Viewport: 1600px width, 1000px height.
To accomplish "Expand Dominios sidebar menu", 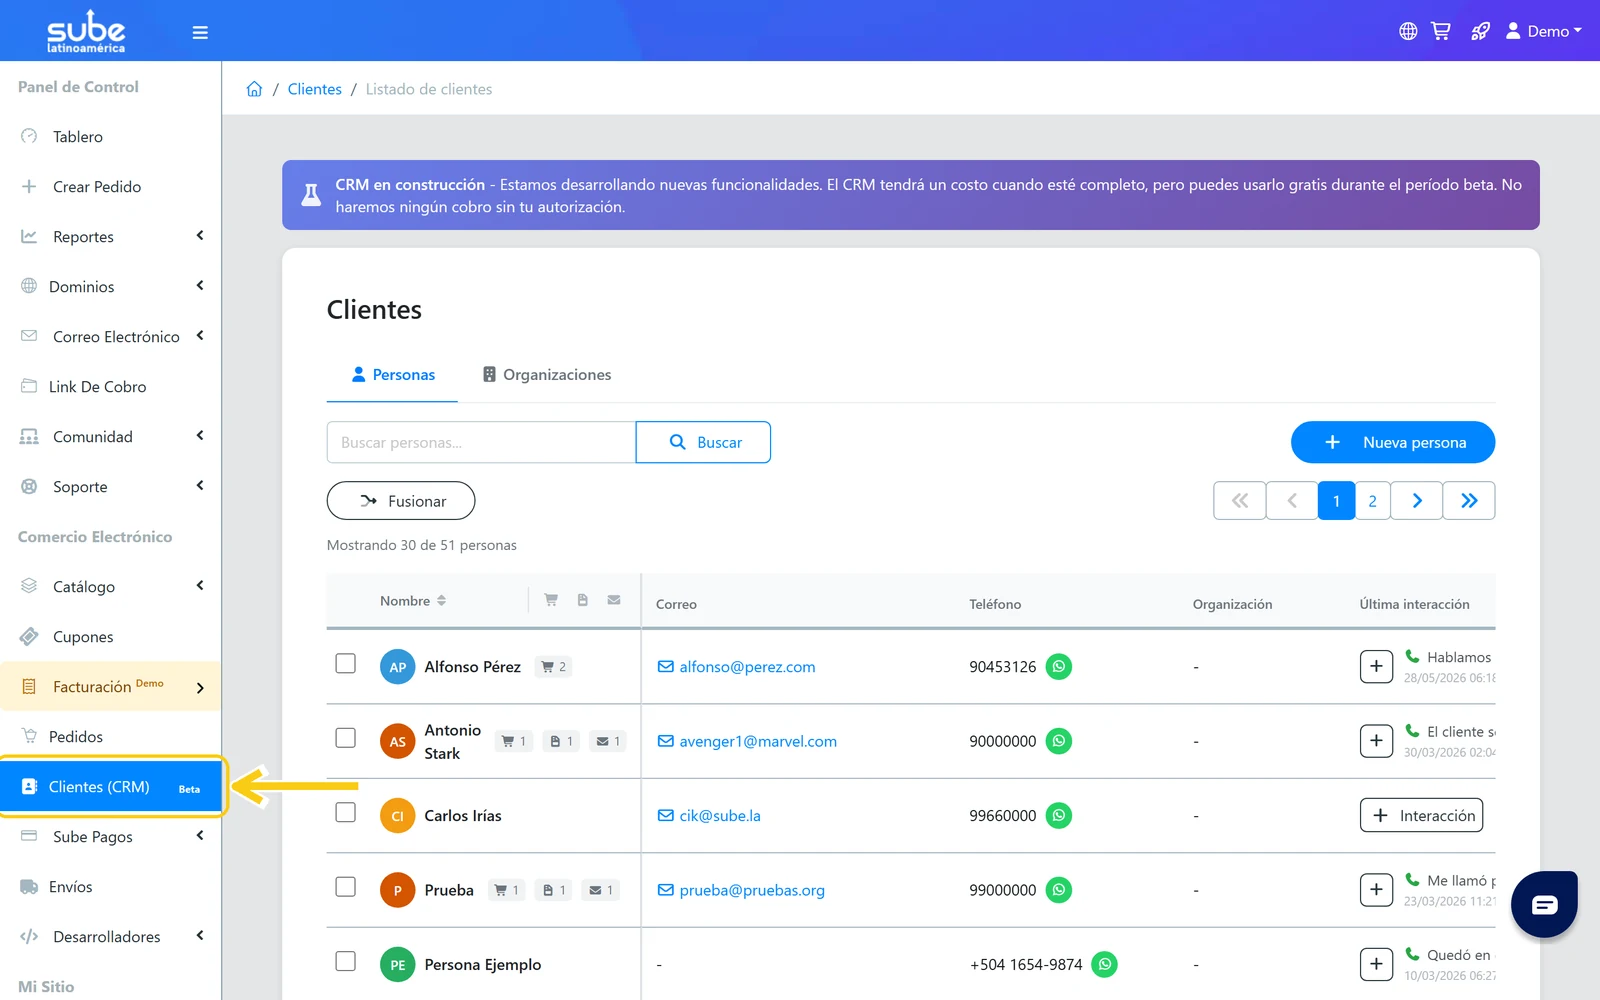I will click(110, 286).
